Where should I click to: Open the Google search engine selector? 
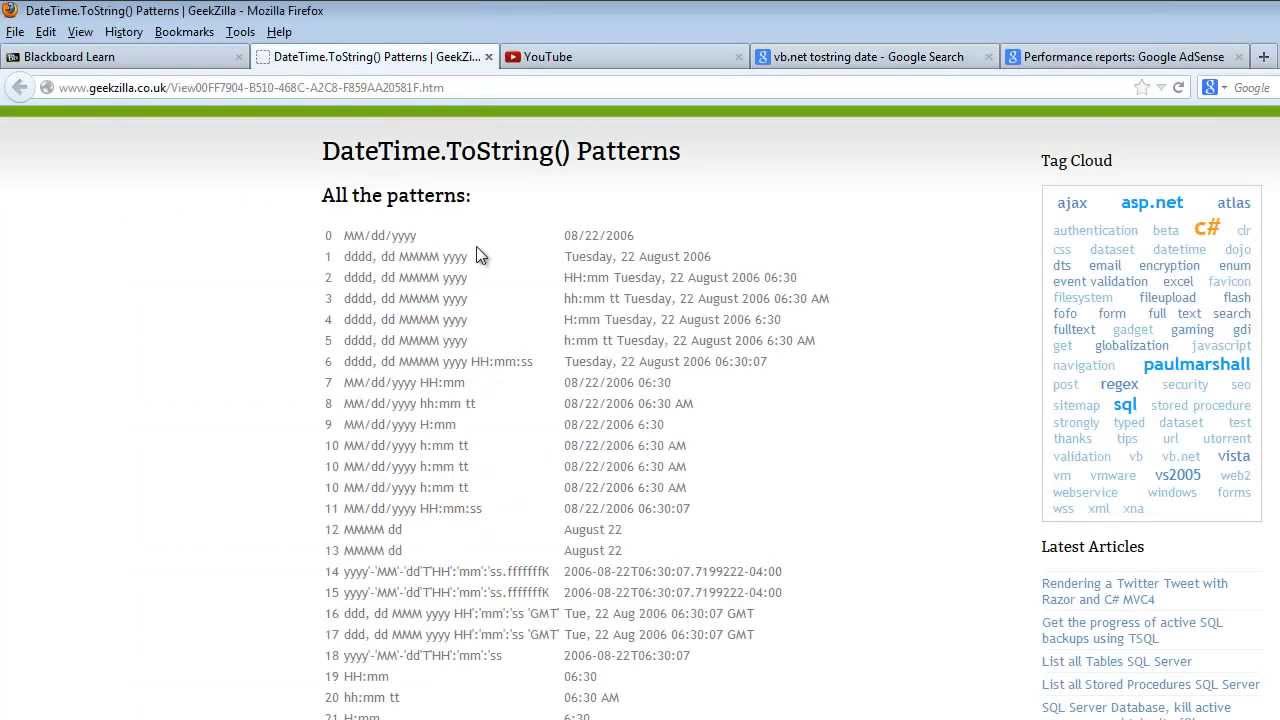pyautogui.click(x=1214, y=88)
